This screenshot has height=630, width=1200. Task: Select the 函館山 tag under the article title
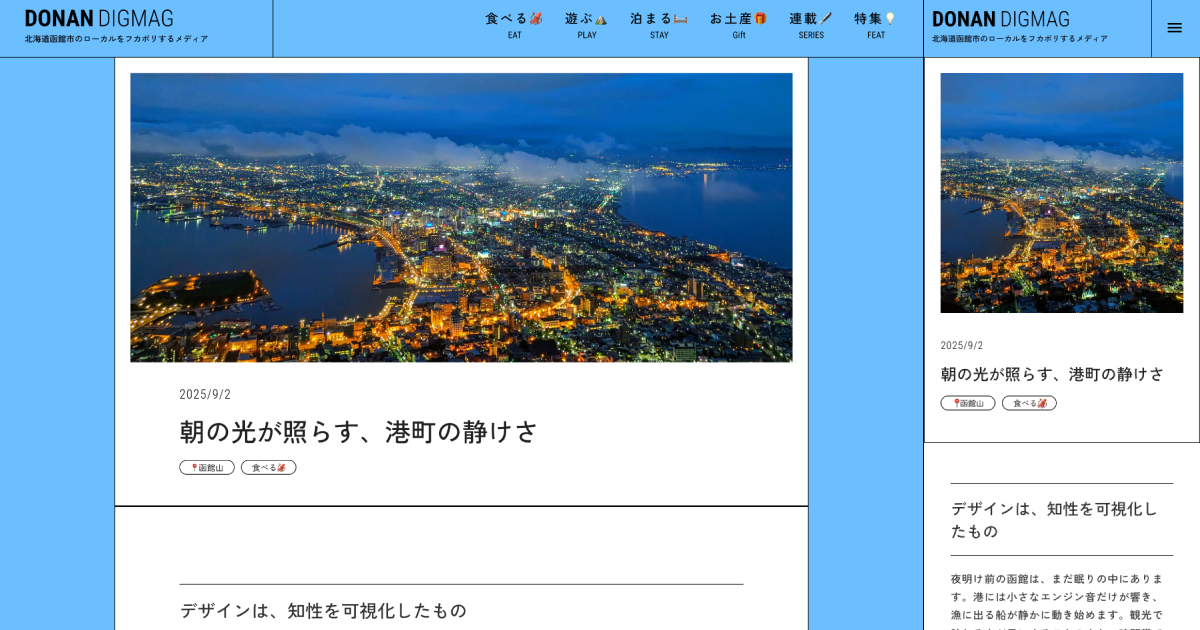coord(206,466)
